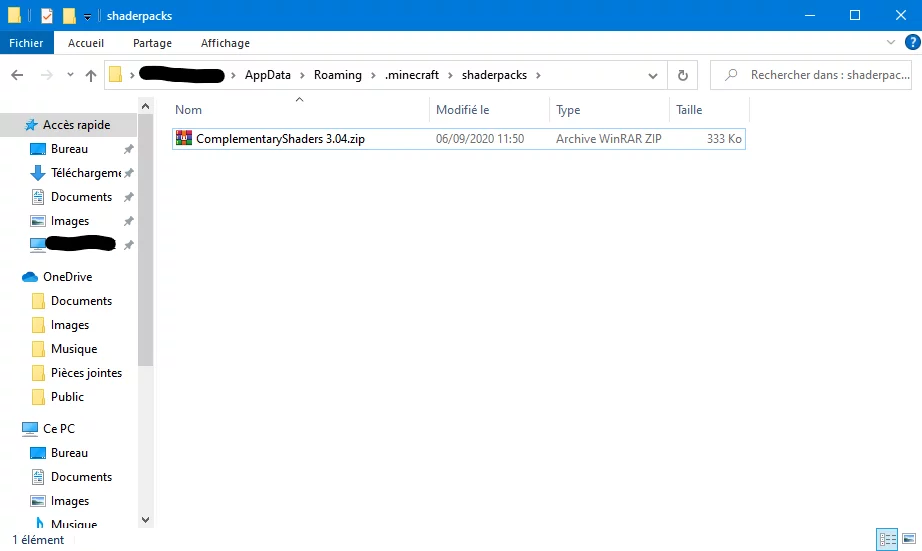Expand the ribbon with the chevron
The image size is (922, 551).
pyautogui.click(x=891, y=43)
